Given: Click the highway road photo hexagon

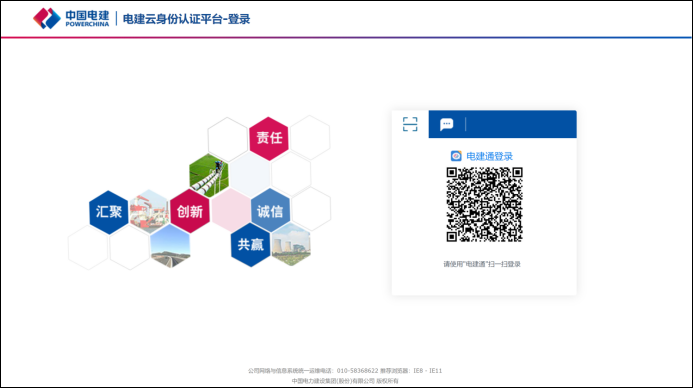Looking at the screenshot, I should [x=170, y=246].
